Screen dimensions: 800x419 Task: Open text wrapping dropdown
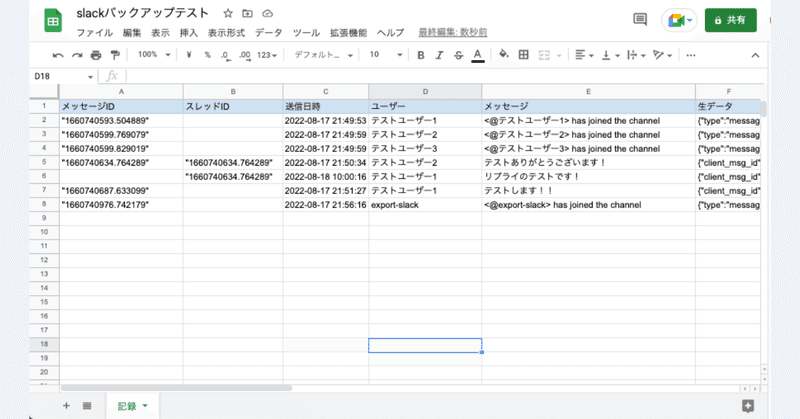636,55
